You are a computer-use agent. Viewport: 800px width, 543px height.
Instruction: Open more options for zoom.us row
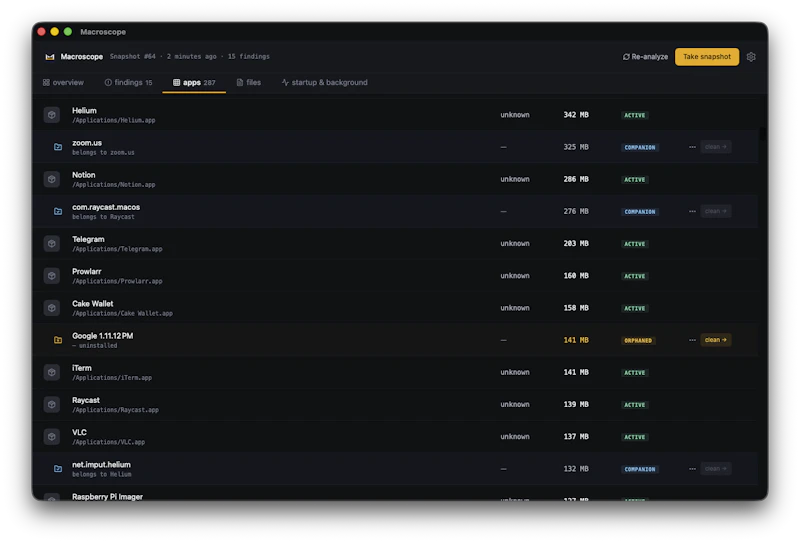pyautogui.click(x=692, y=147)
